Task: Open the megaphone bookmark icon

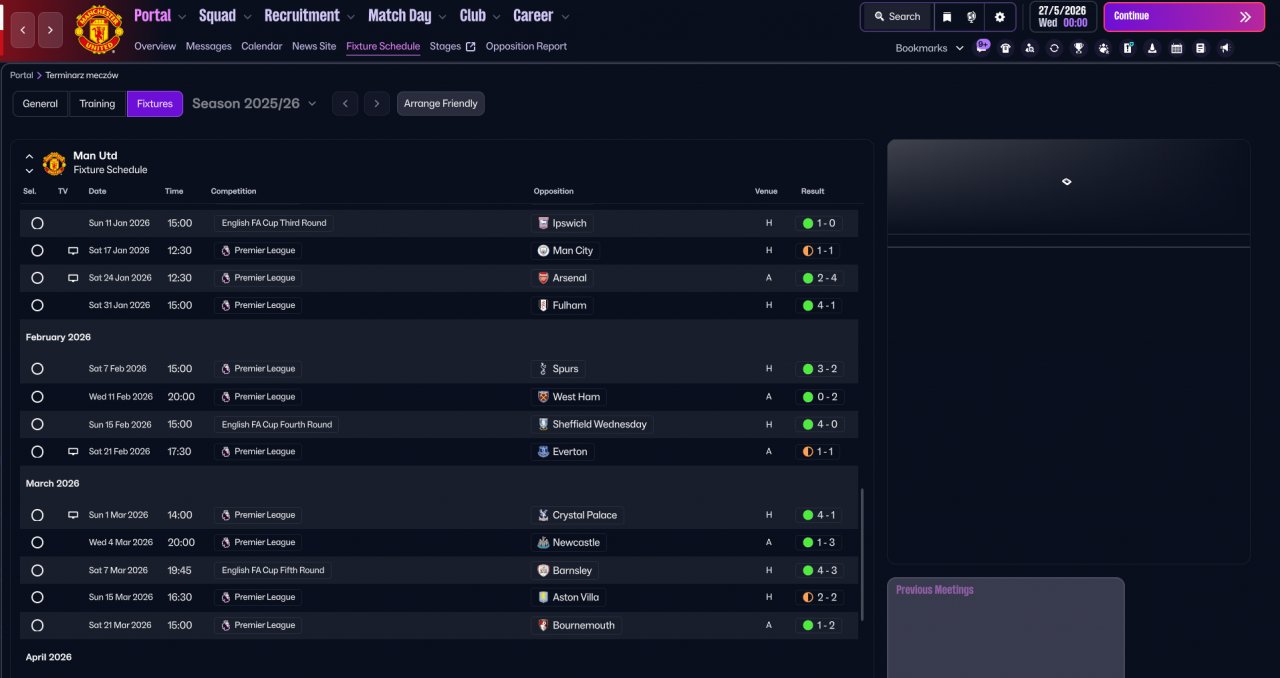Action: (1225, 48)
